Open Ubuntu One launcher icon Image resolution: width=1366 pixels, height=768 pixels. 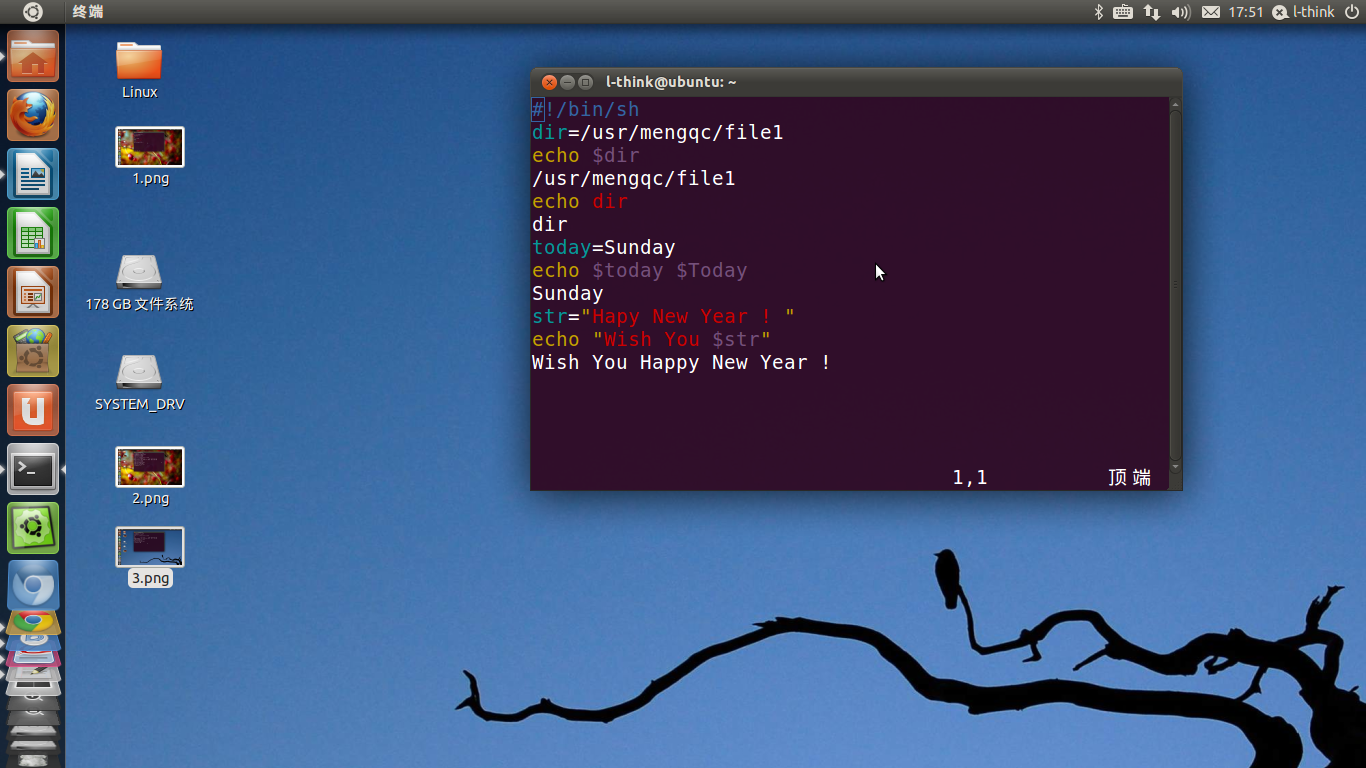(x=33, y=410)
